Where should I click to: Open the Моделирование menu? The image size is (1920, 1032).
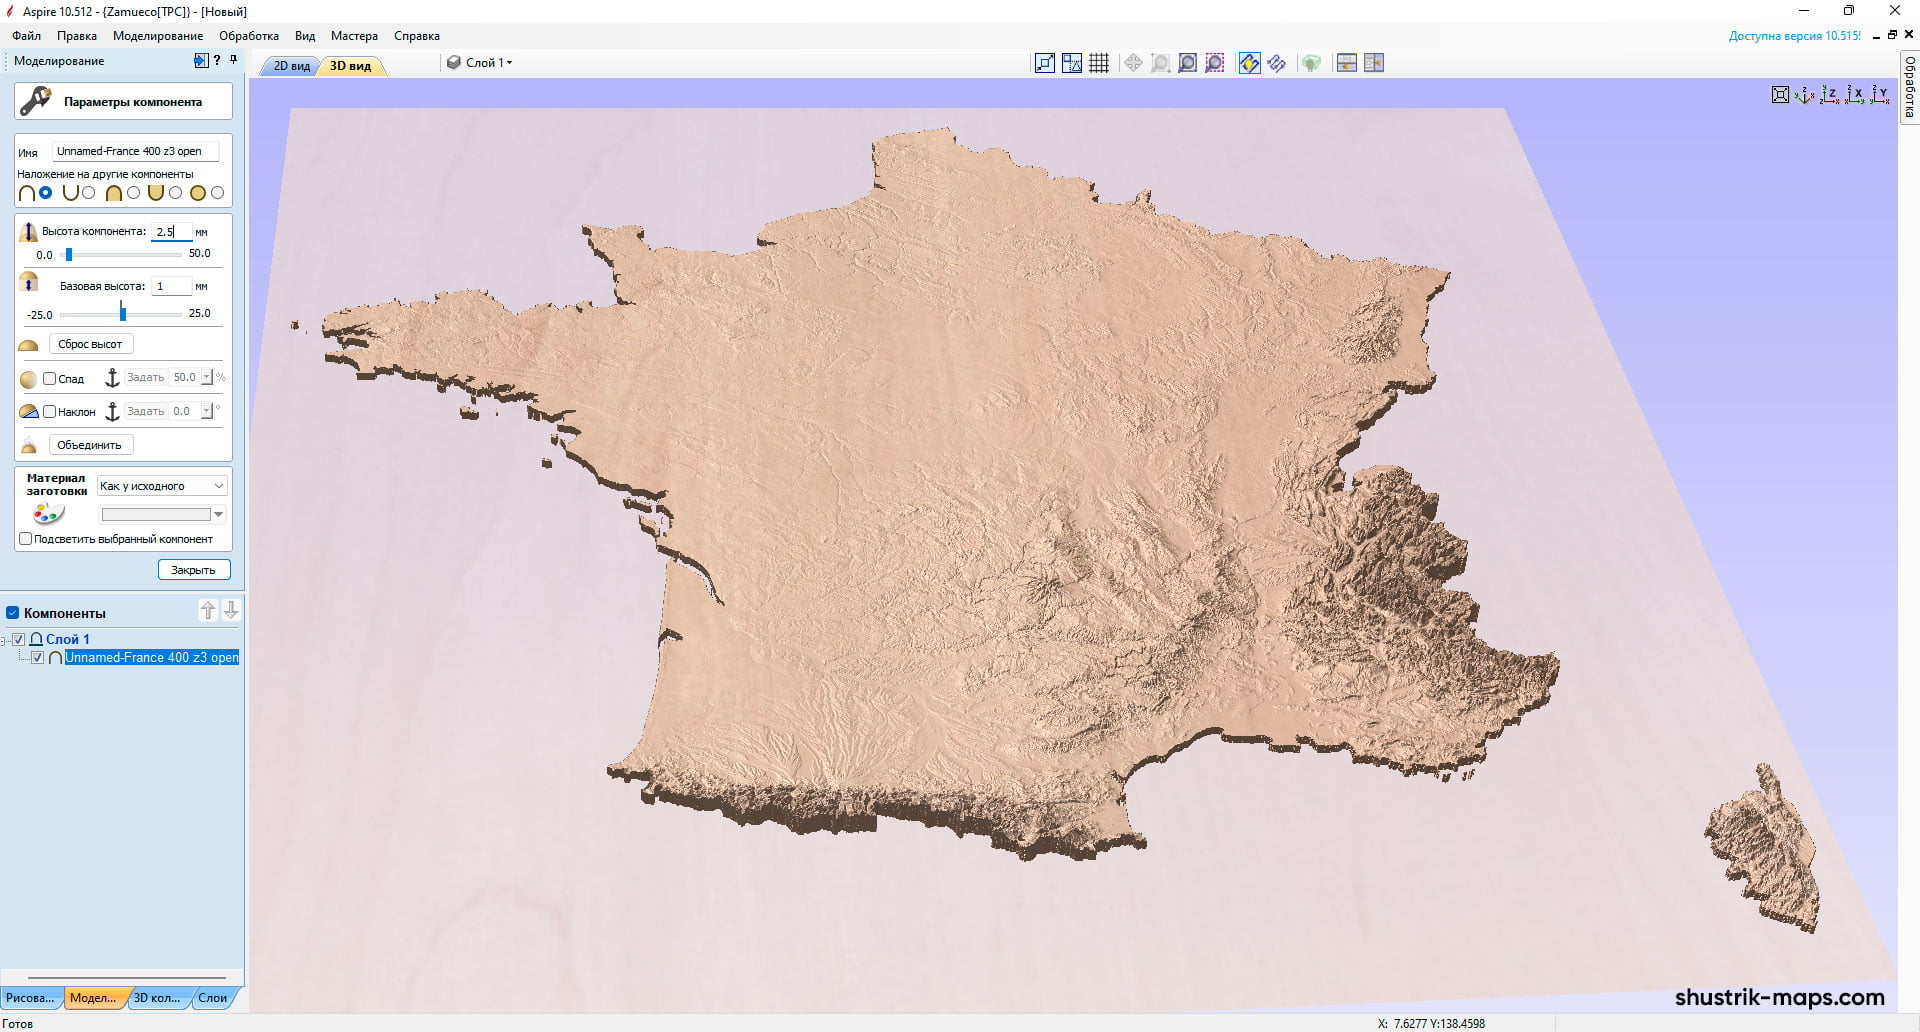tap(158, 36)
